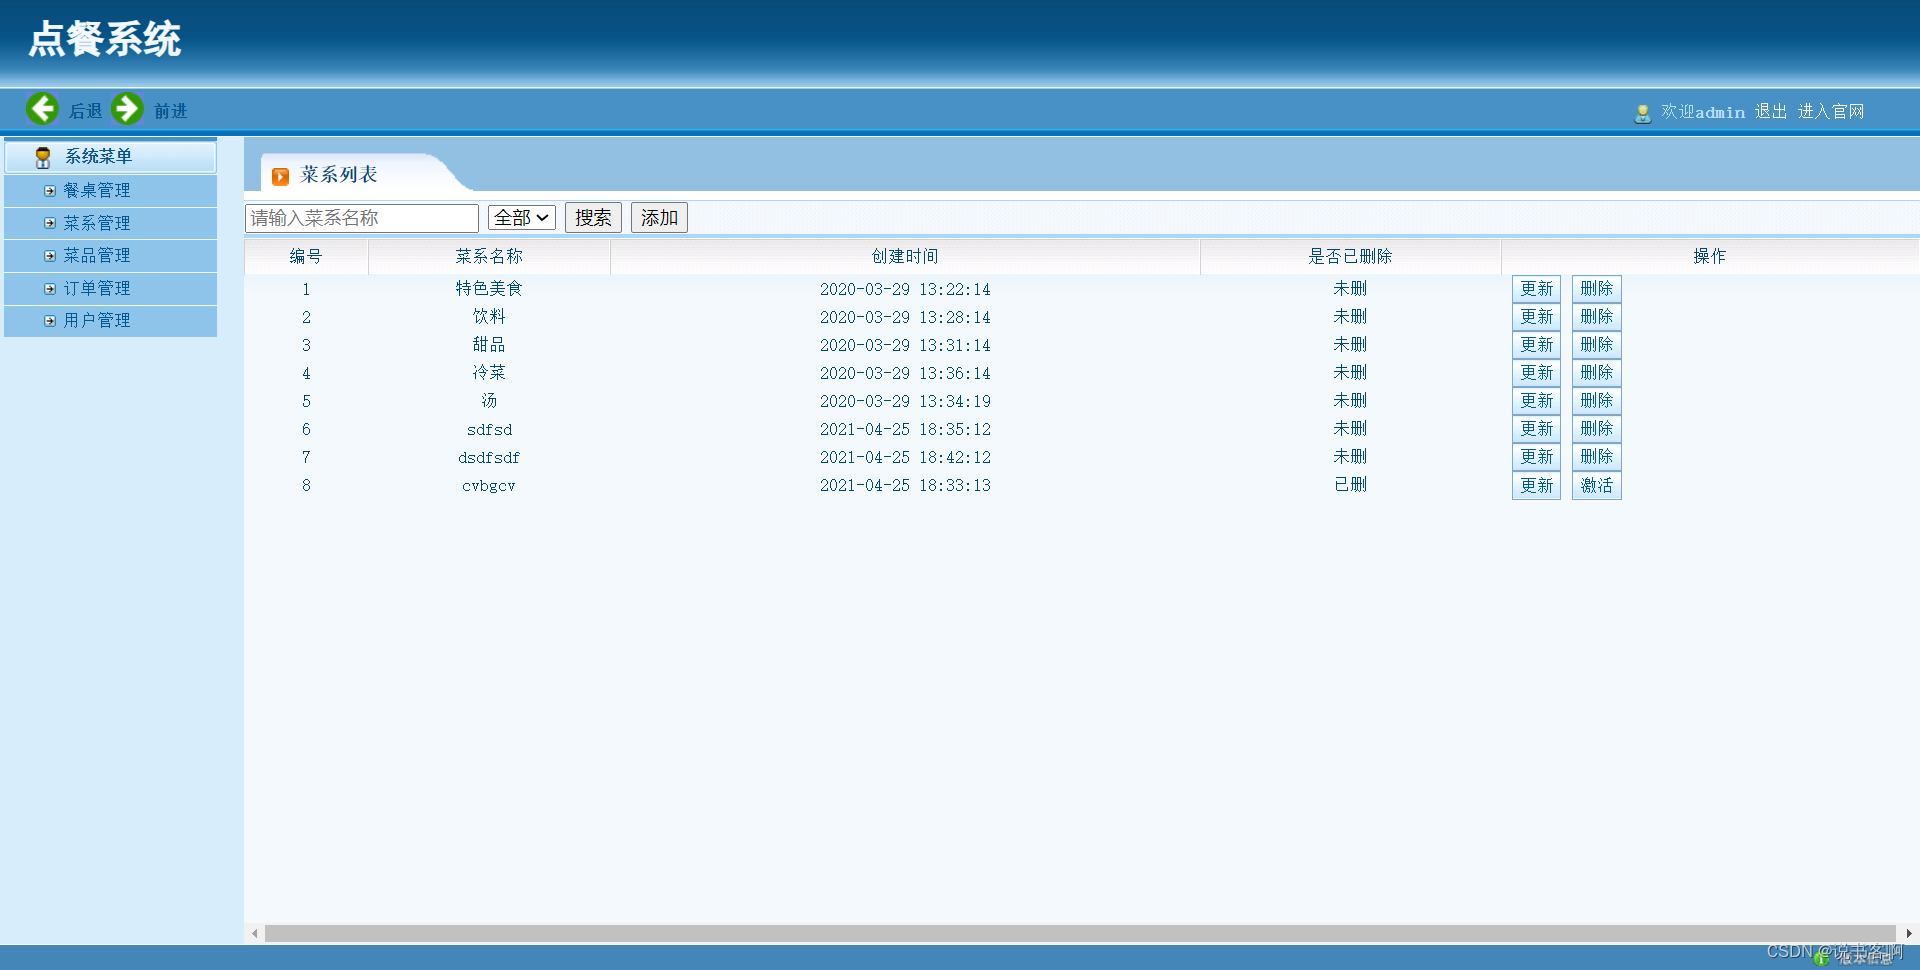1920x970 pixels.
Task: Click 删除 for 特色美食 row
Action: point(1596,289)
